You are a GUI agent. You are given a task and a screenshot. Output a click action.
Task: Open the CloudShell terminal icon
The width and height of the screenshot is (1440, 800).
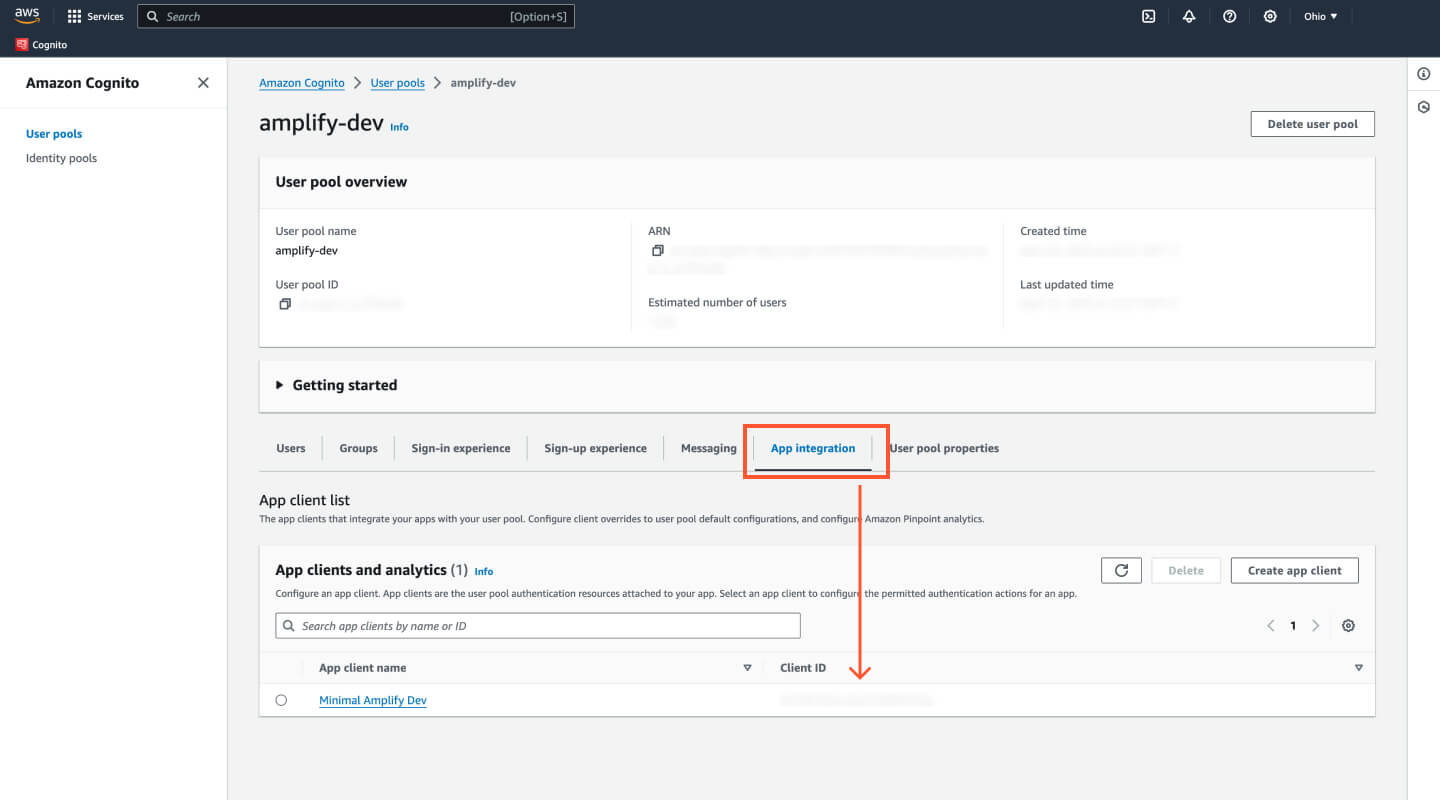(x=1149, y=16)
